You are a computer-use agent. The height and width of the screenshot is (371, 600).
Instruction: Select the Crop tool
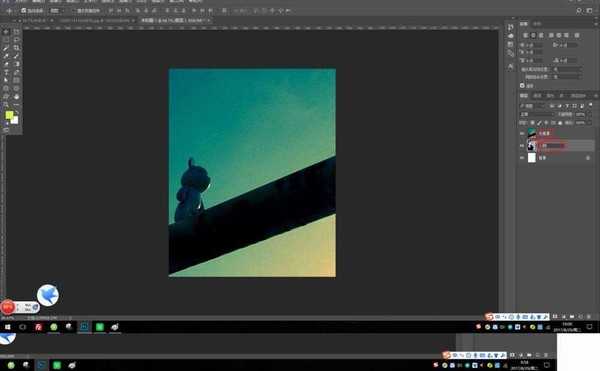tap(16, 48)
